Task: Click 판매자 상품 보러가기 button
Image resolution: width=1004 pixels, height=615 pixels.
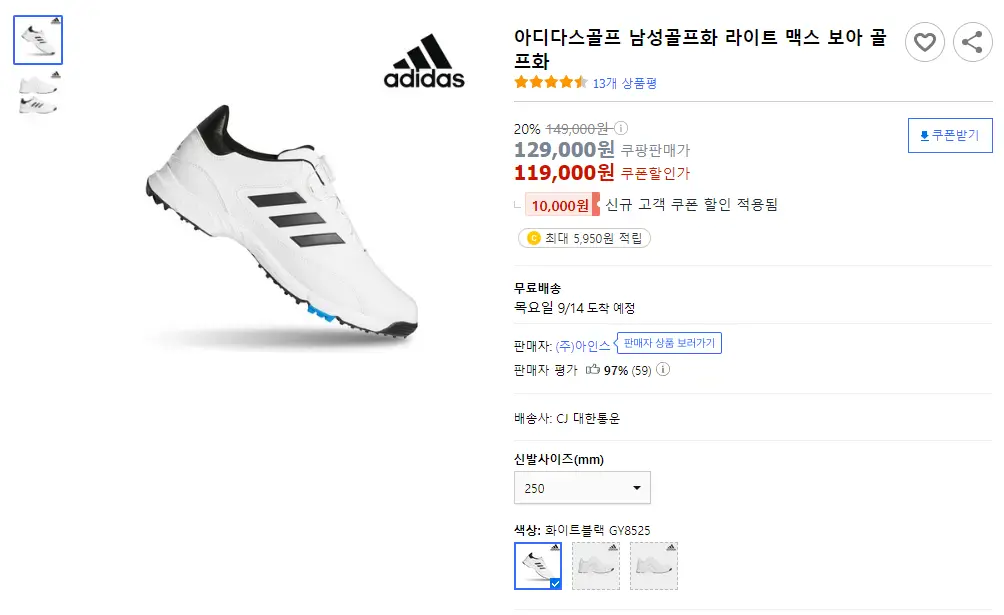Action: (x=669, y=343)
